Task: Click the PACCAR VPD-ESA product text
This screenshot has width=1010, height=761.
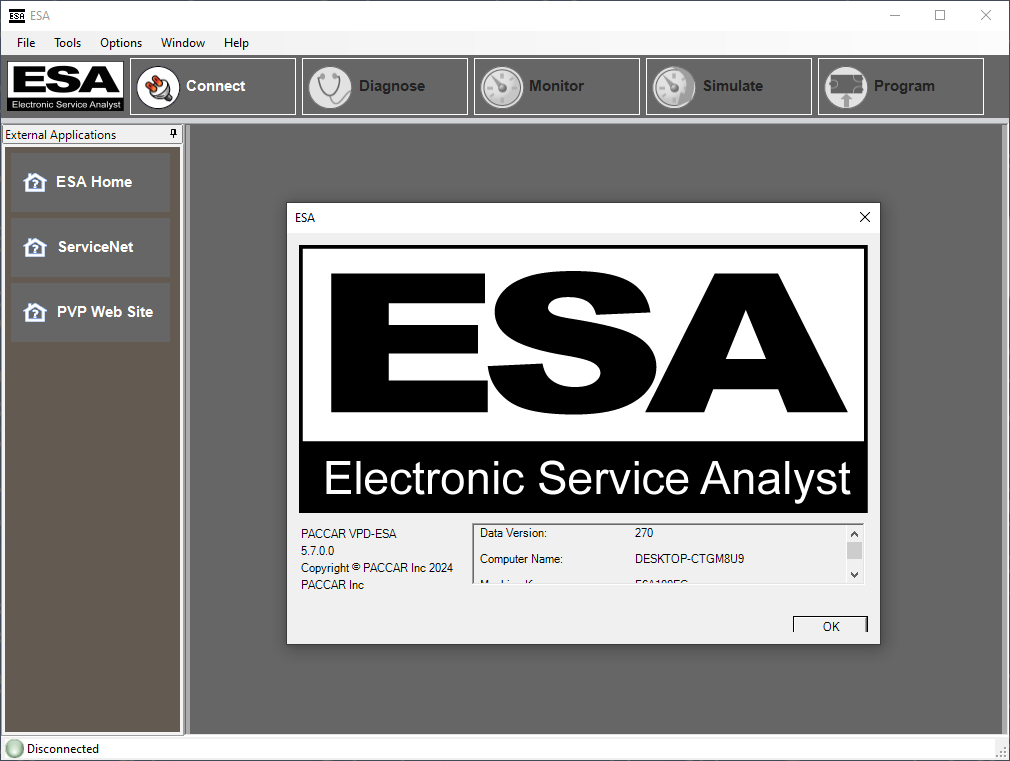Action: [x=348, y=534]
